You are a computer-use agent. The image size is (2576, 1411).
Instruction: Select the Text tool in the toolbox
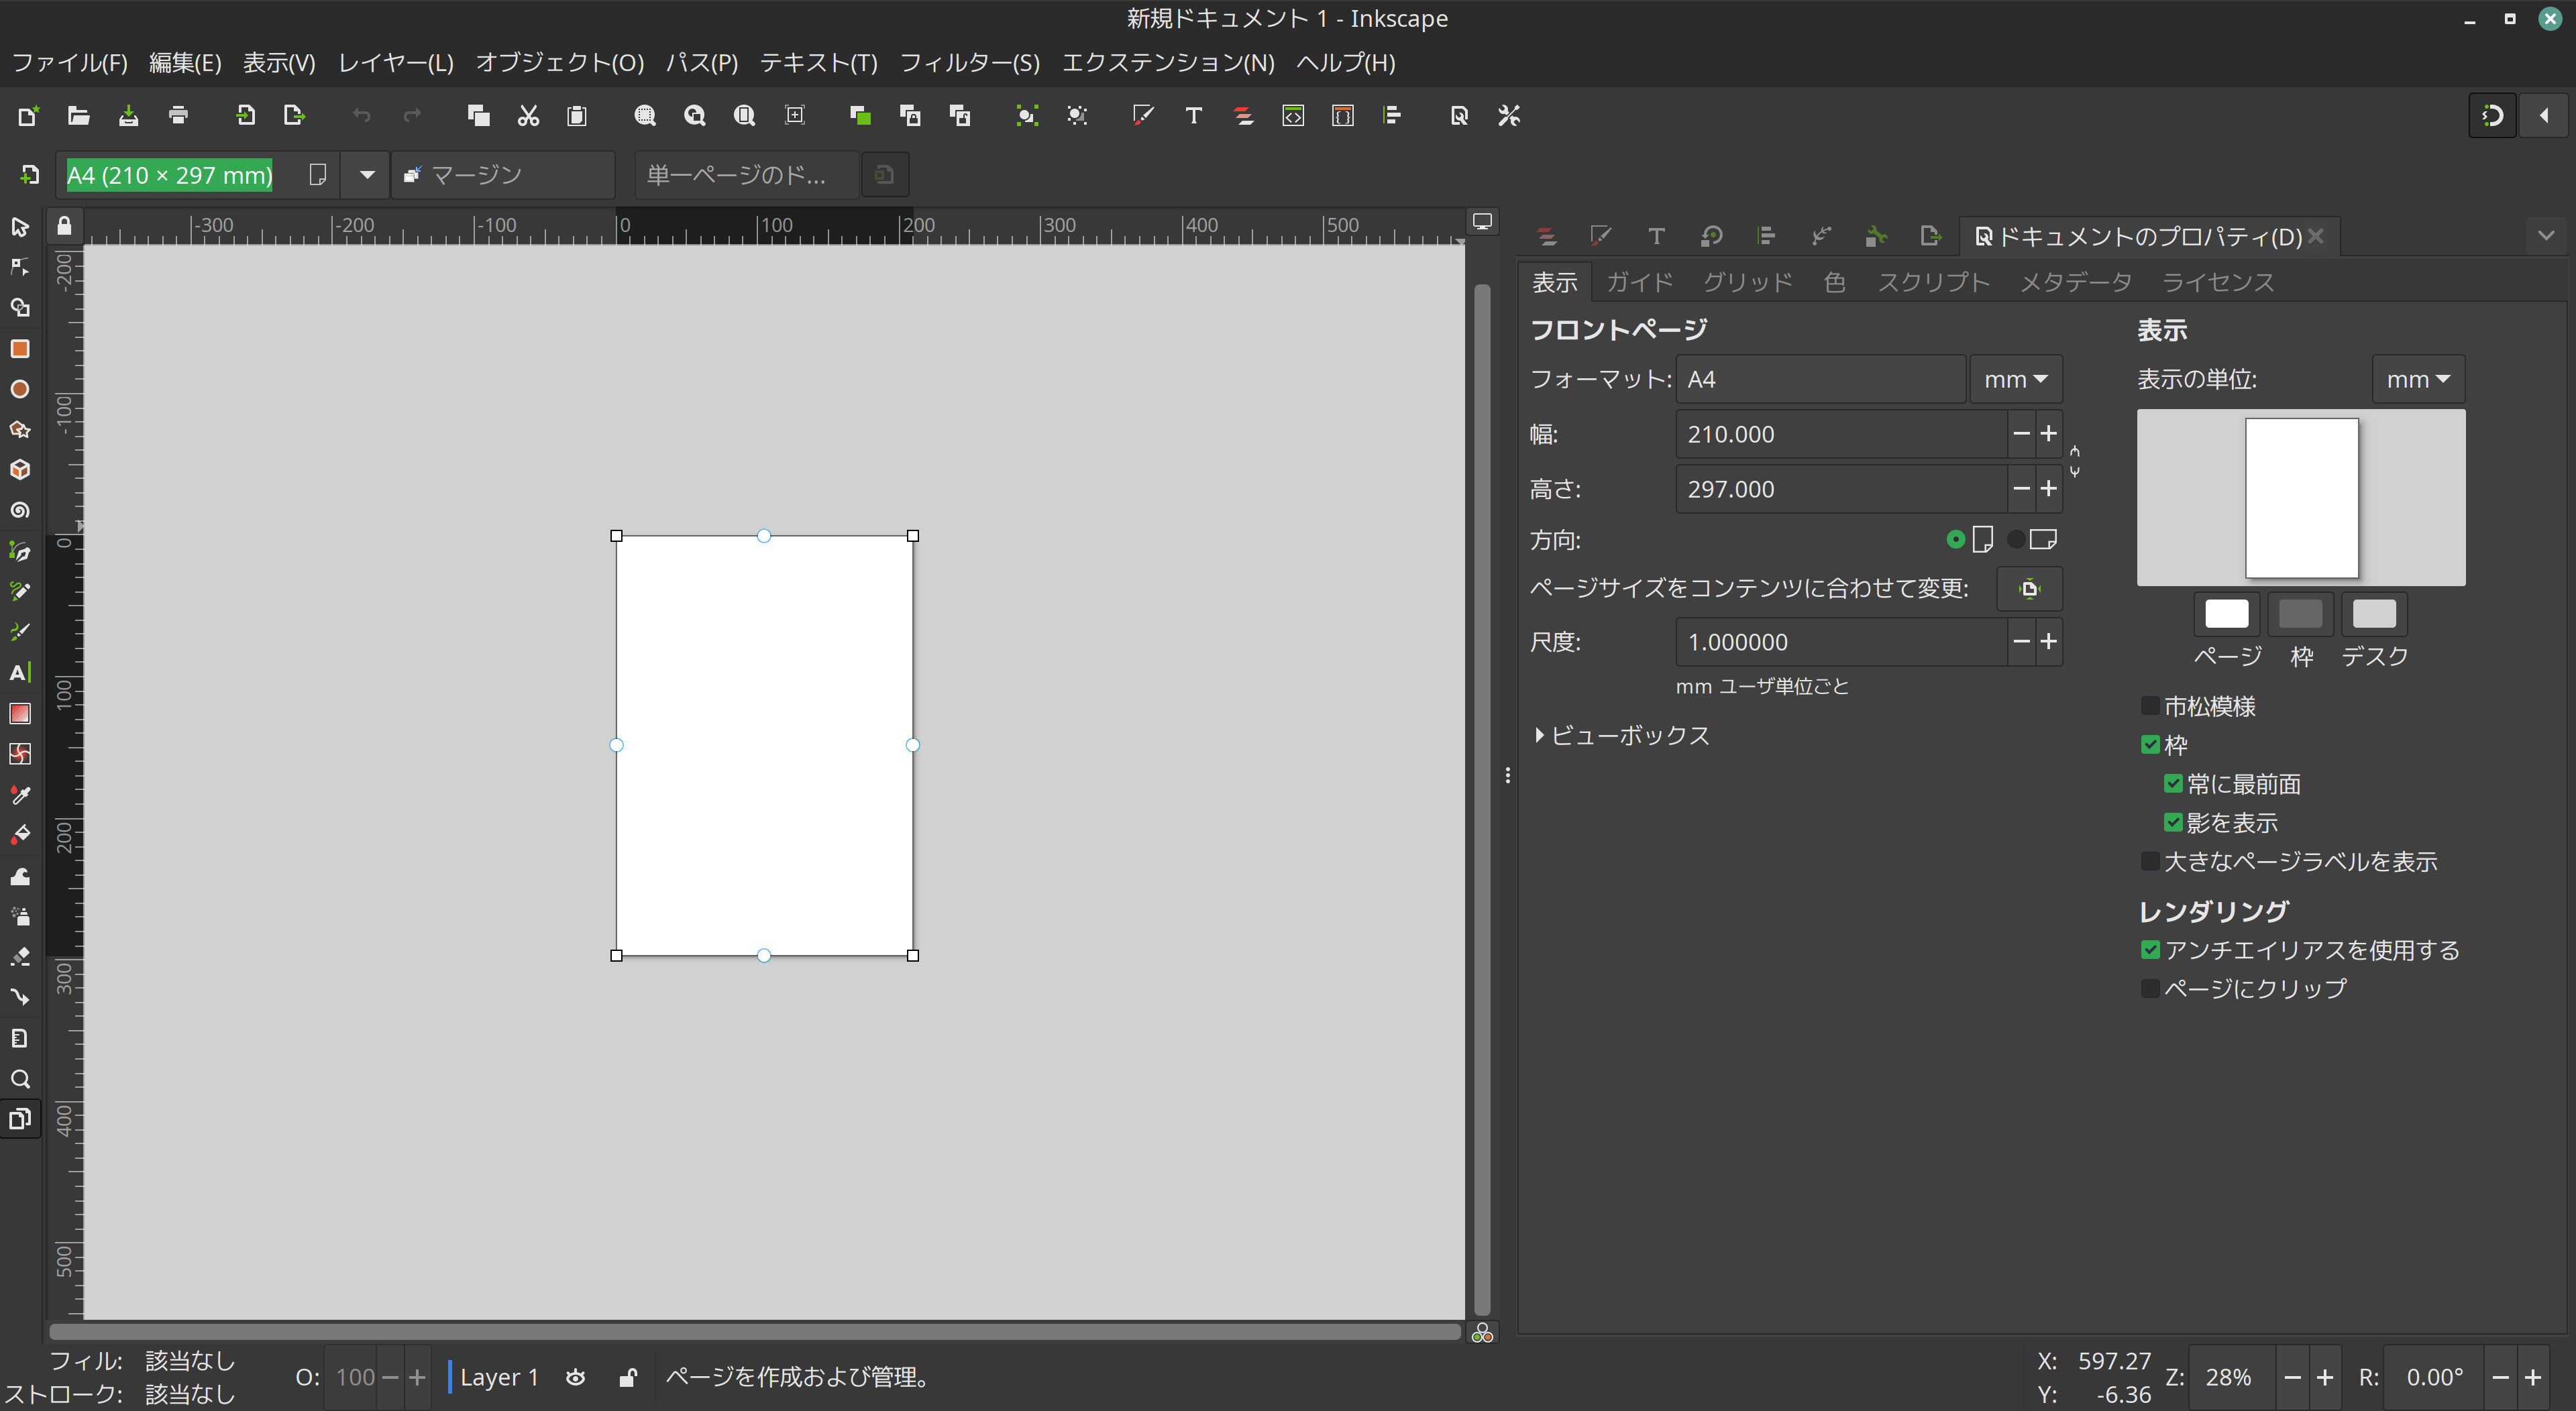(20, 672)
